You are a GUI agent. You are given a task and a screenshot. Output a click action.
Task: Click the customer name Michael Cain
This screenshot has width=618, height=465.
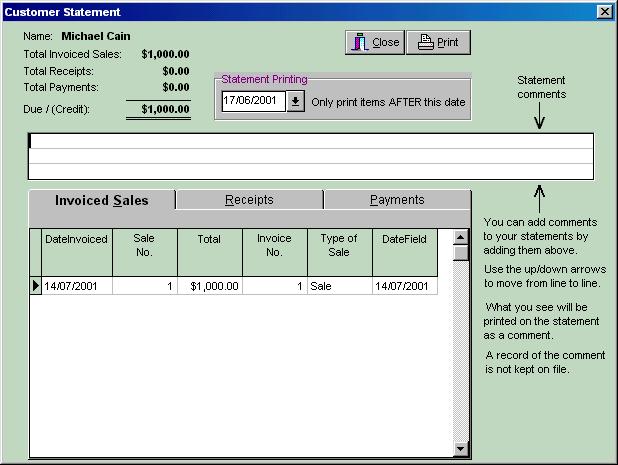click(96, 36)
